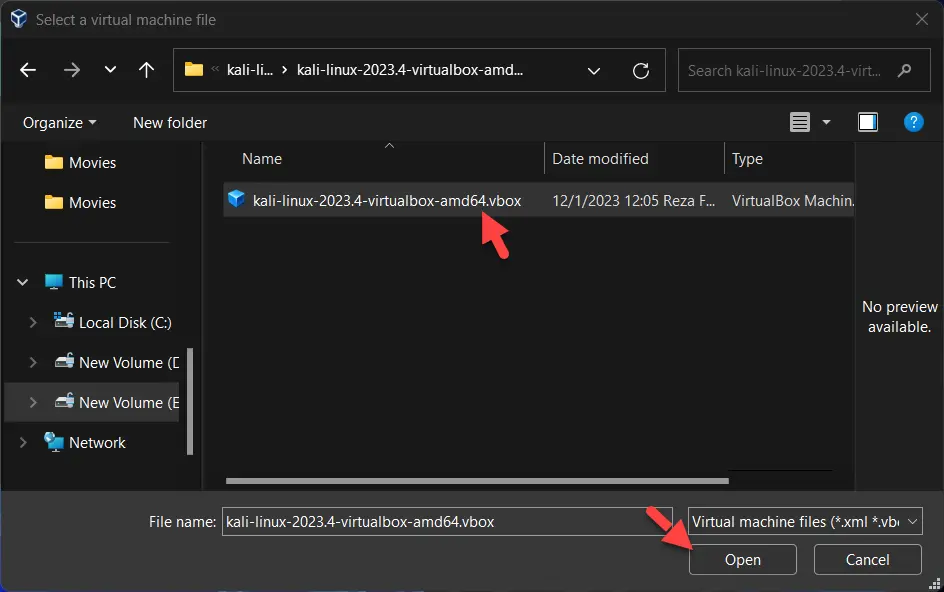Sort files by Date modified column

click(600, 158)
